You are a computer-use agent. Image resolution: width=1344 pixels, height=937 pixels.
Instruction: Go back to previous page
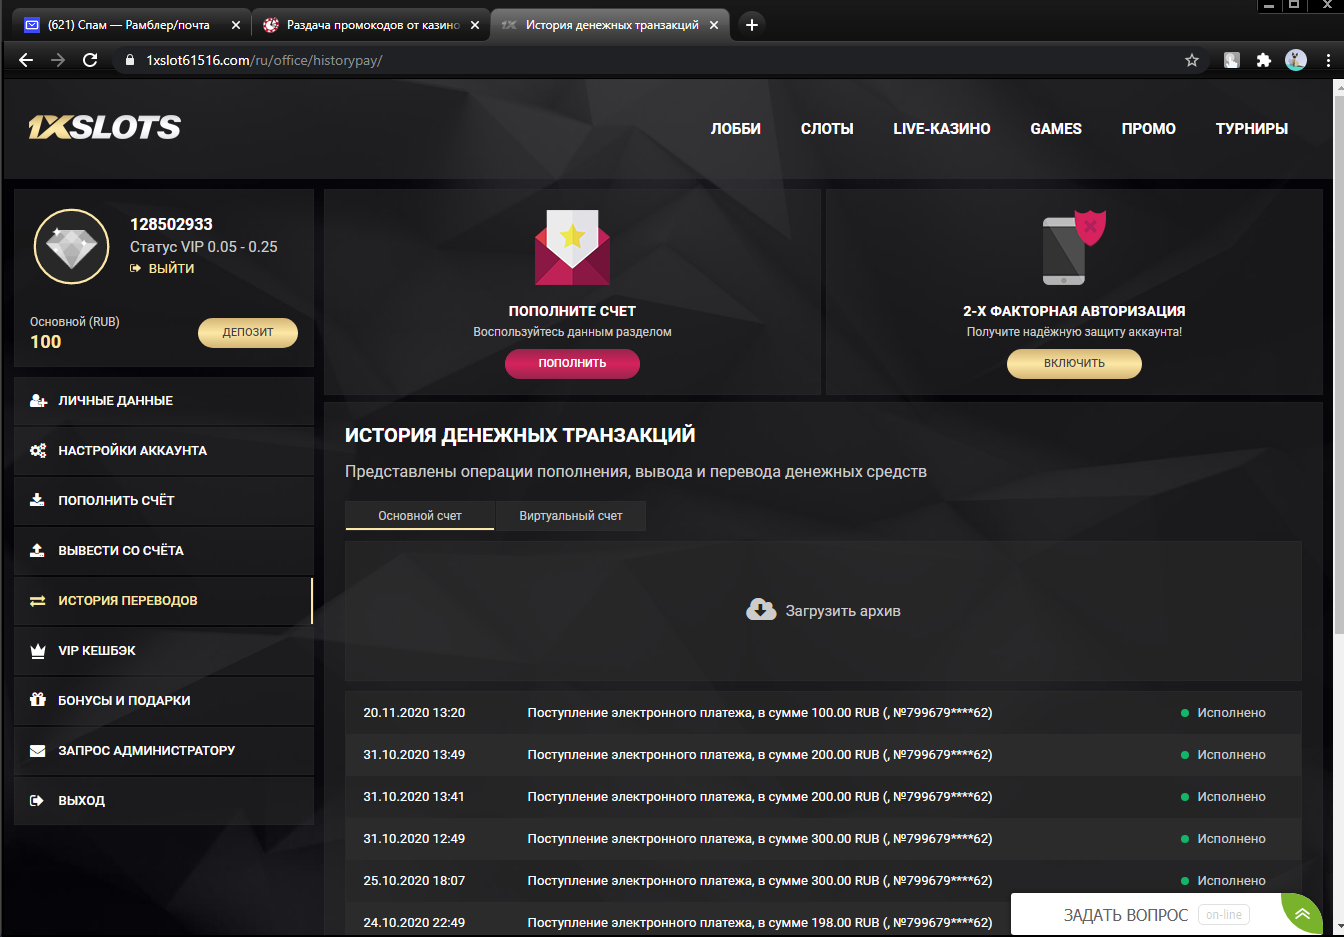[x=26, y=60]
